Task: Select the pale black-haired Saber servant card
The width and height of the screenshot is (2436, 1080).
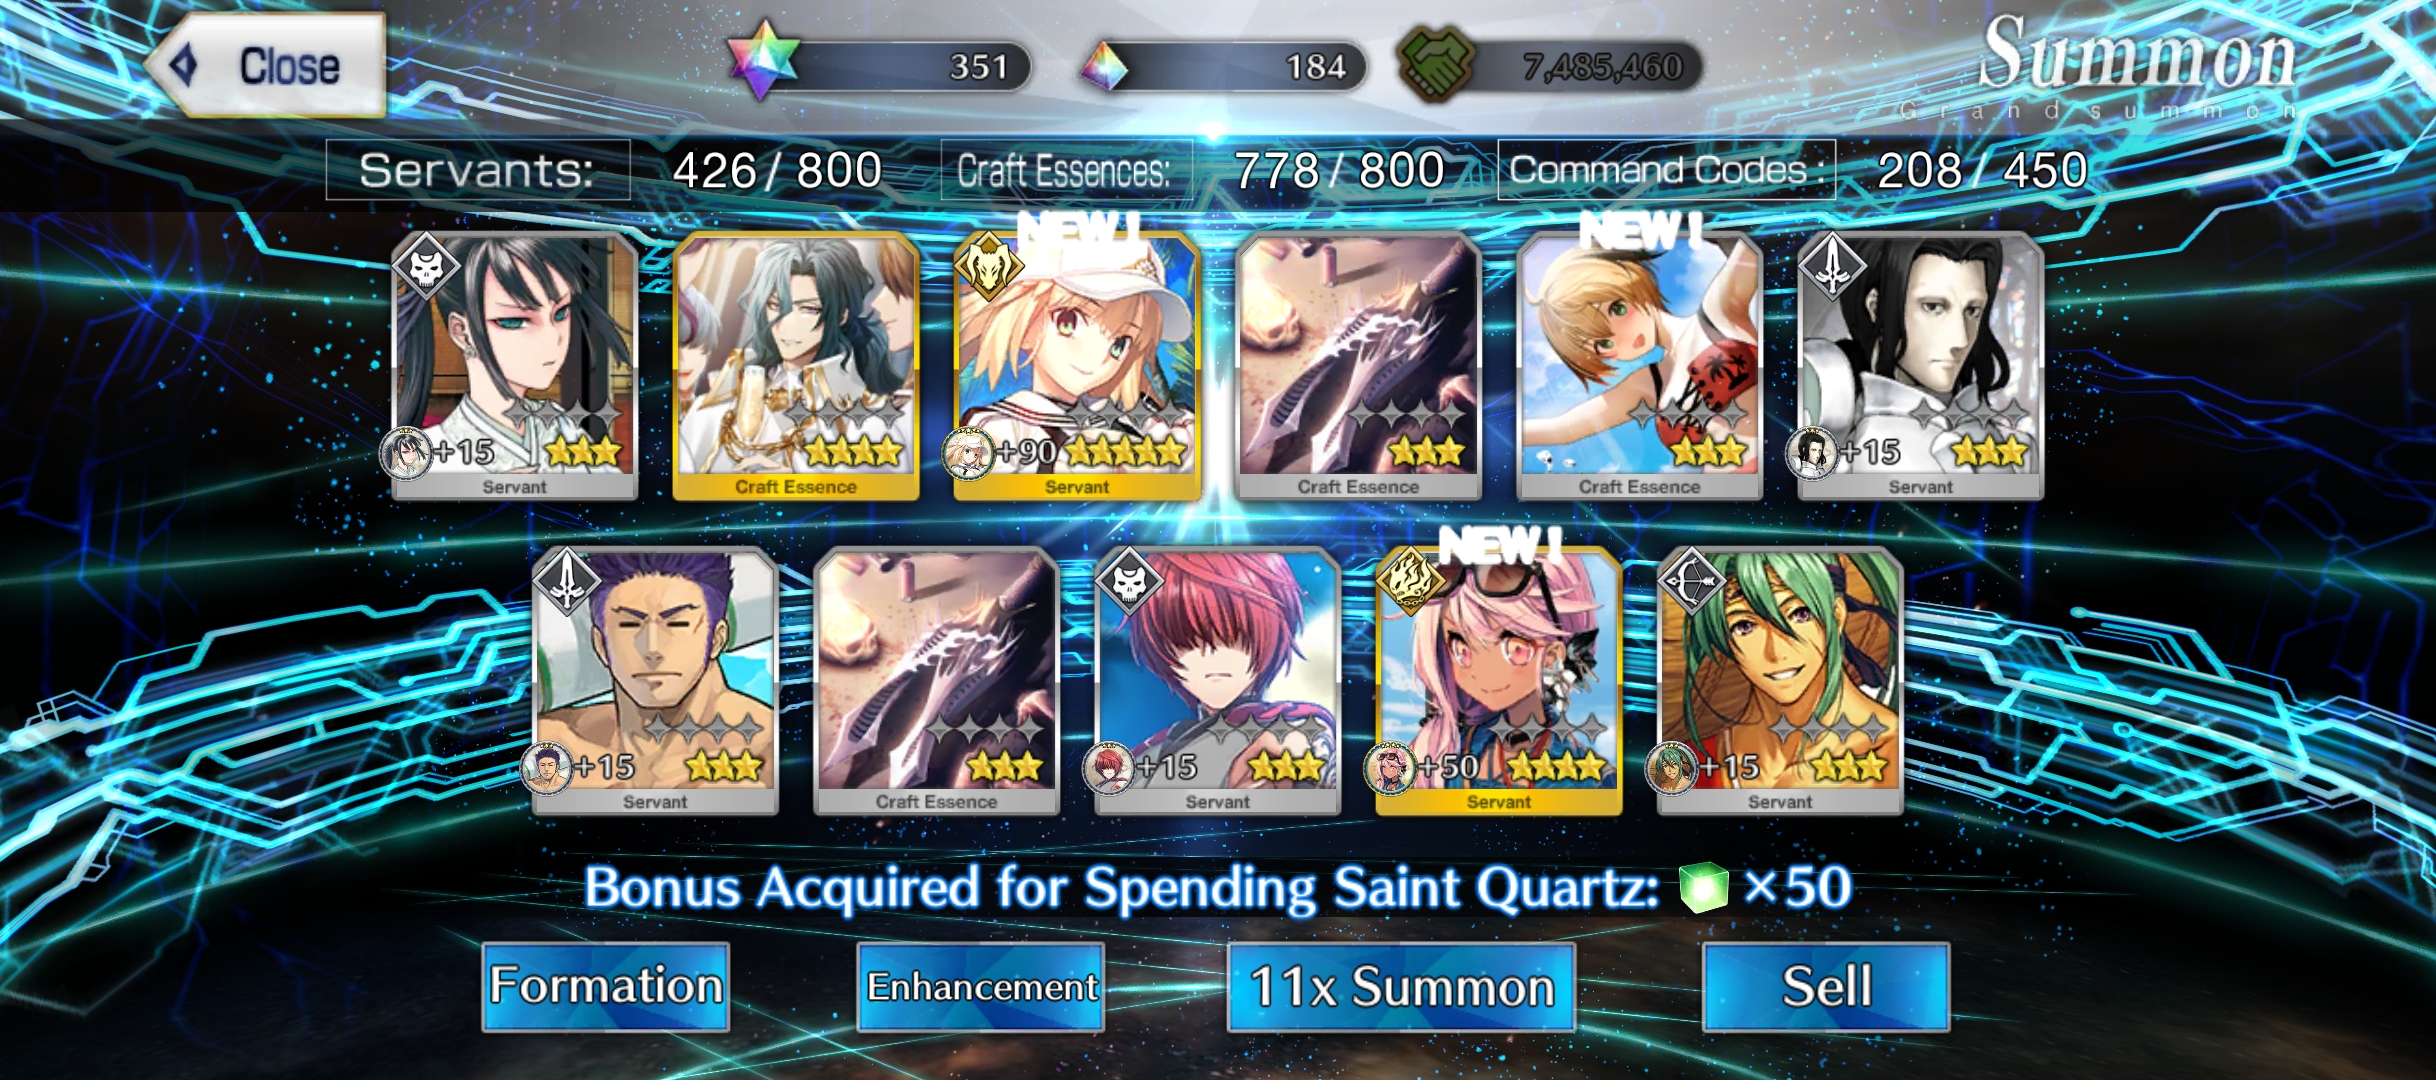Action: point(1920,366)
